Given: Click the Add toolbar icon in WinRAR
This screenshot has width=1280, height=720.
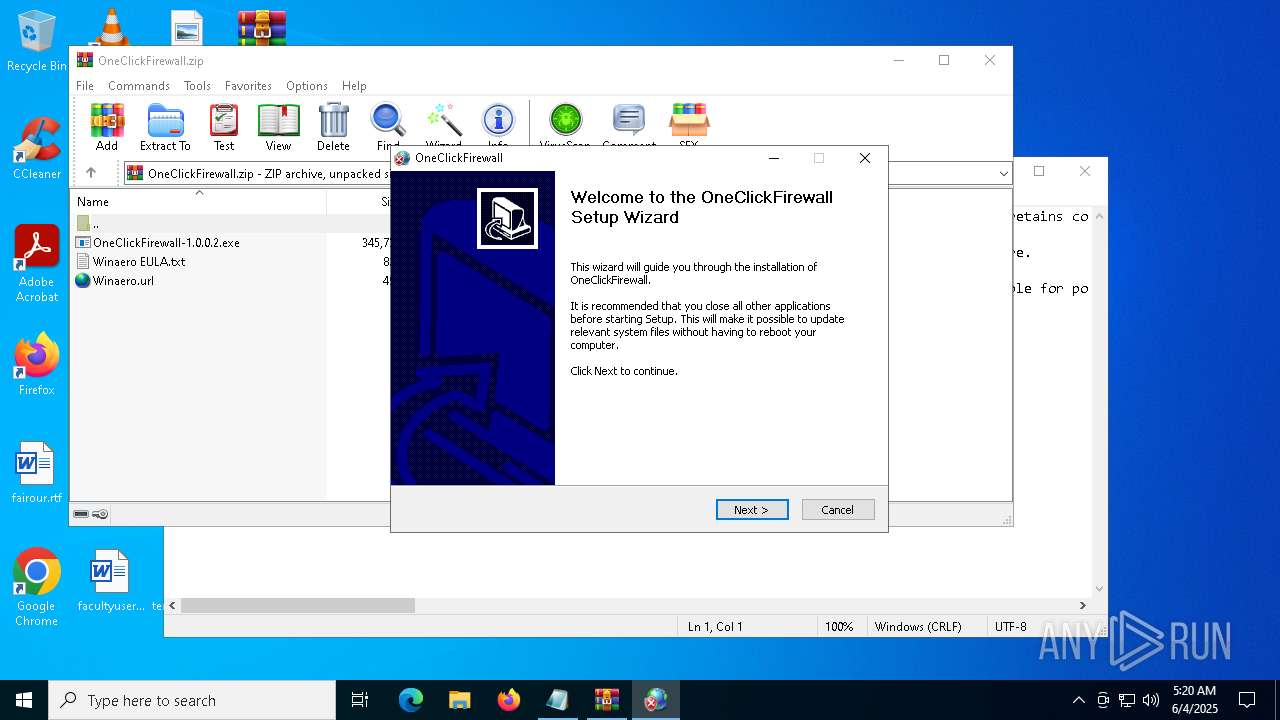Looking at the screenshot, I should click(x=107, y=127).
